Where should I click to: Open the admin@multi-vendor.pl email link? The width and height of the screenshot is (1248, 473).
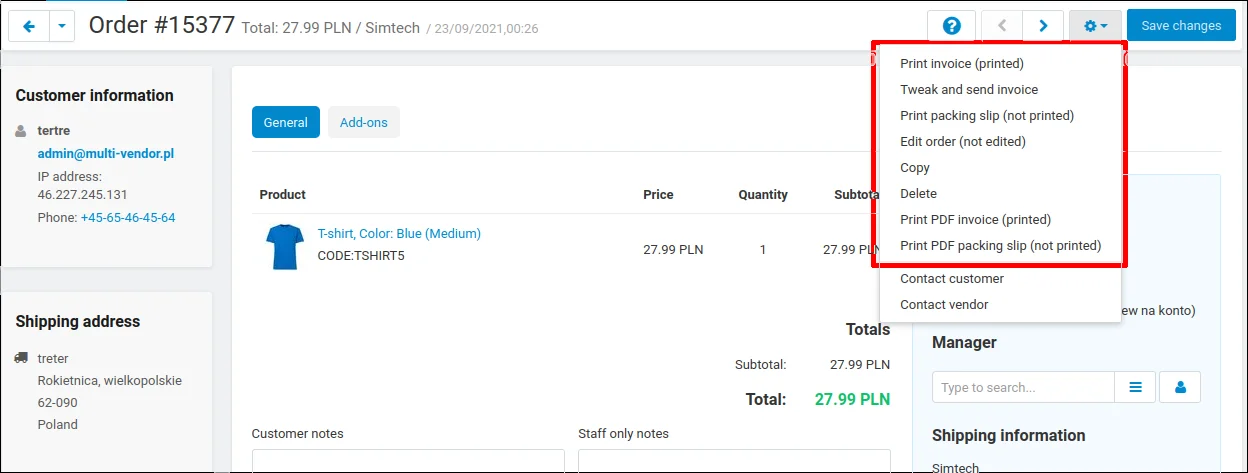tap(106, 154)
